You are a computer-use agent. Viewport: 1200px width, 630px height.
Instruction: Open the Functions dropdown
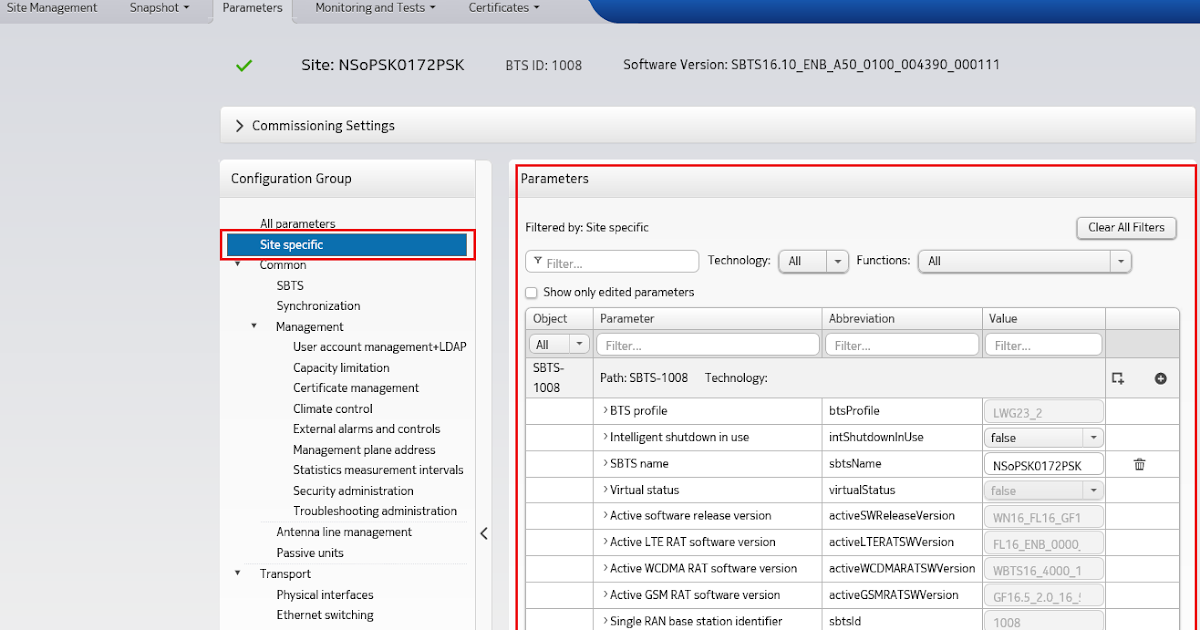(1123, 261)
